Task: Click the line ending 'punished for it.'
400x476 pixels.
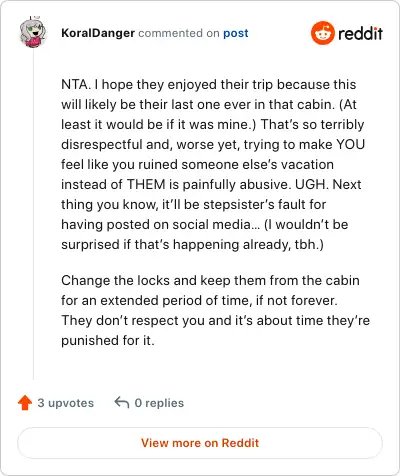Action: click(x=108, y=340)
